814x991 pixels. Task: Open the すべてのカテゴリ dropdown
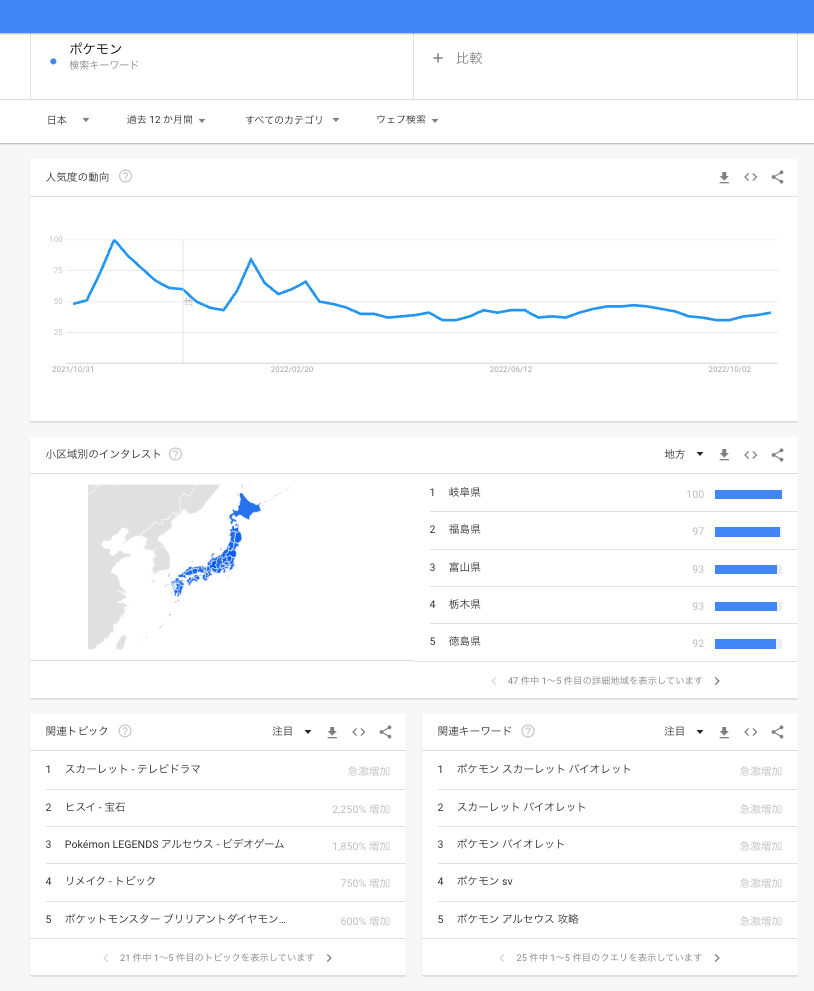point(292,120)
